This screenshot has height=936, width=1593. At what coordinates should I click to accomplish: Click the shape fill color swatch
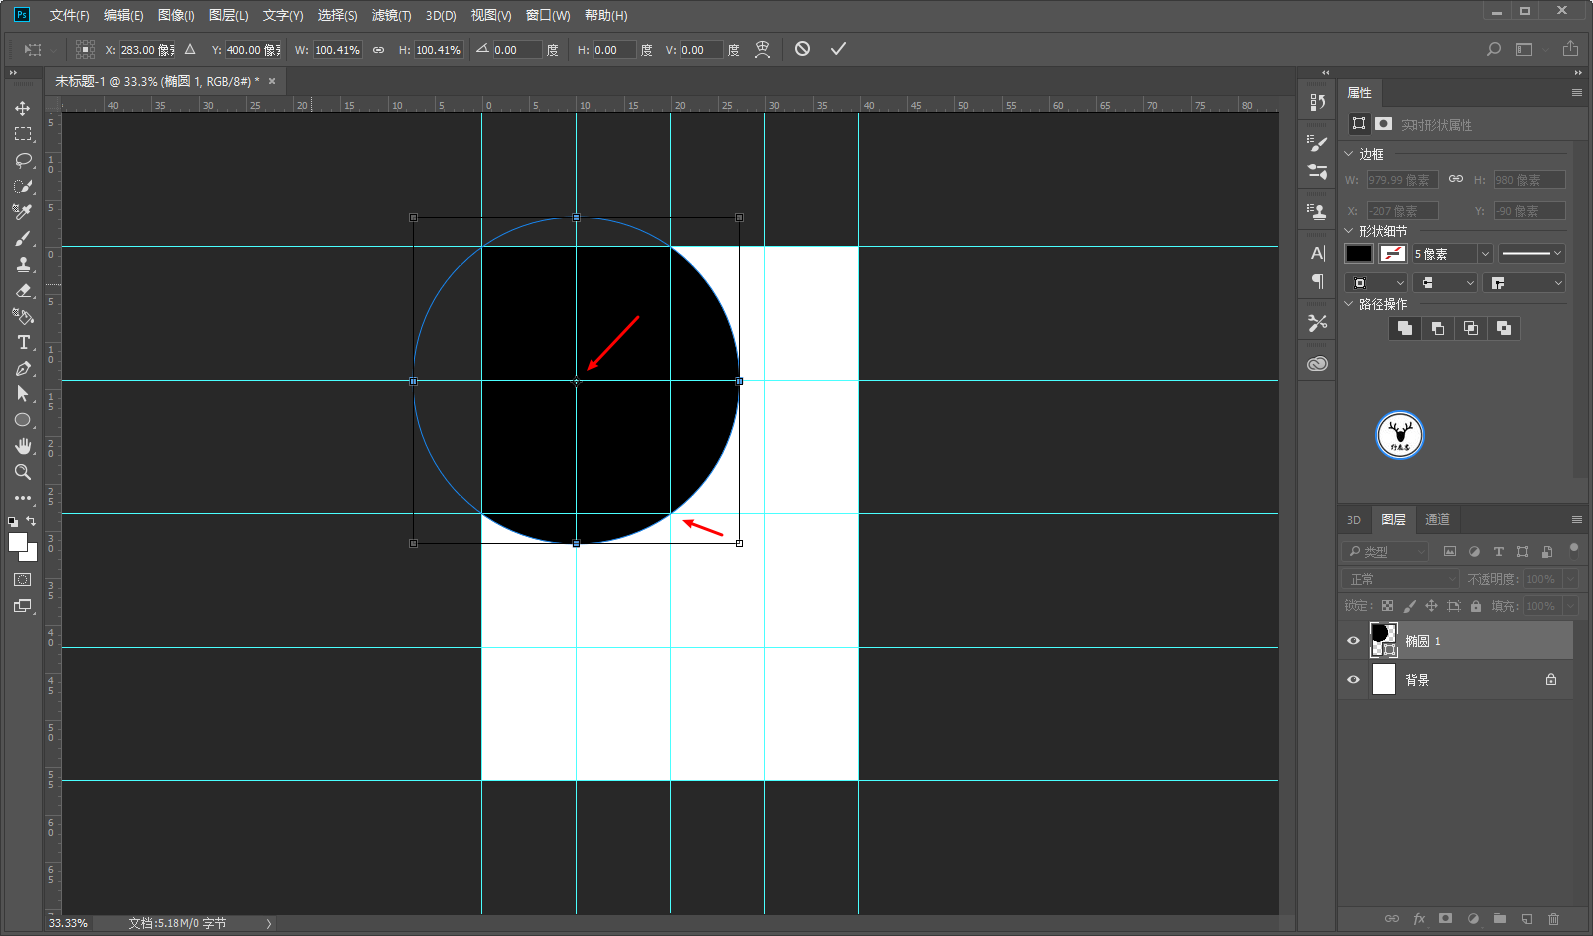1359,254
